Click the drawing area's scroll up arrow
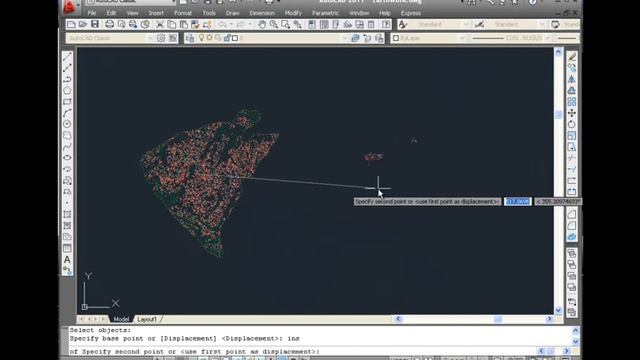The height and width of the screenshot is (360, 640). coord(558,51)
